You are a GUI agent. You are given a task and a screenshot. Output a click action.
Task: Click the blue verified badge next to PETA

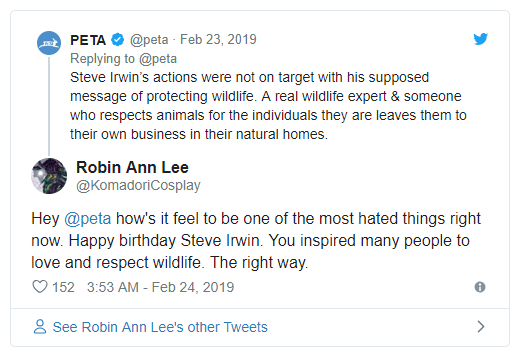click(117, 40)
